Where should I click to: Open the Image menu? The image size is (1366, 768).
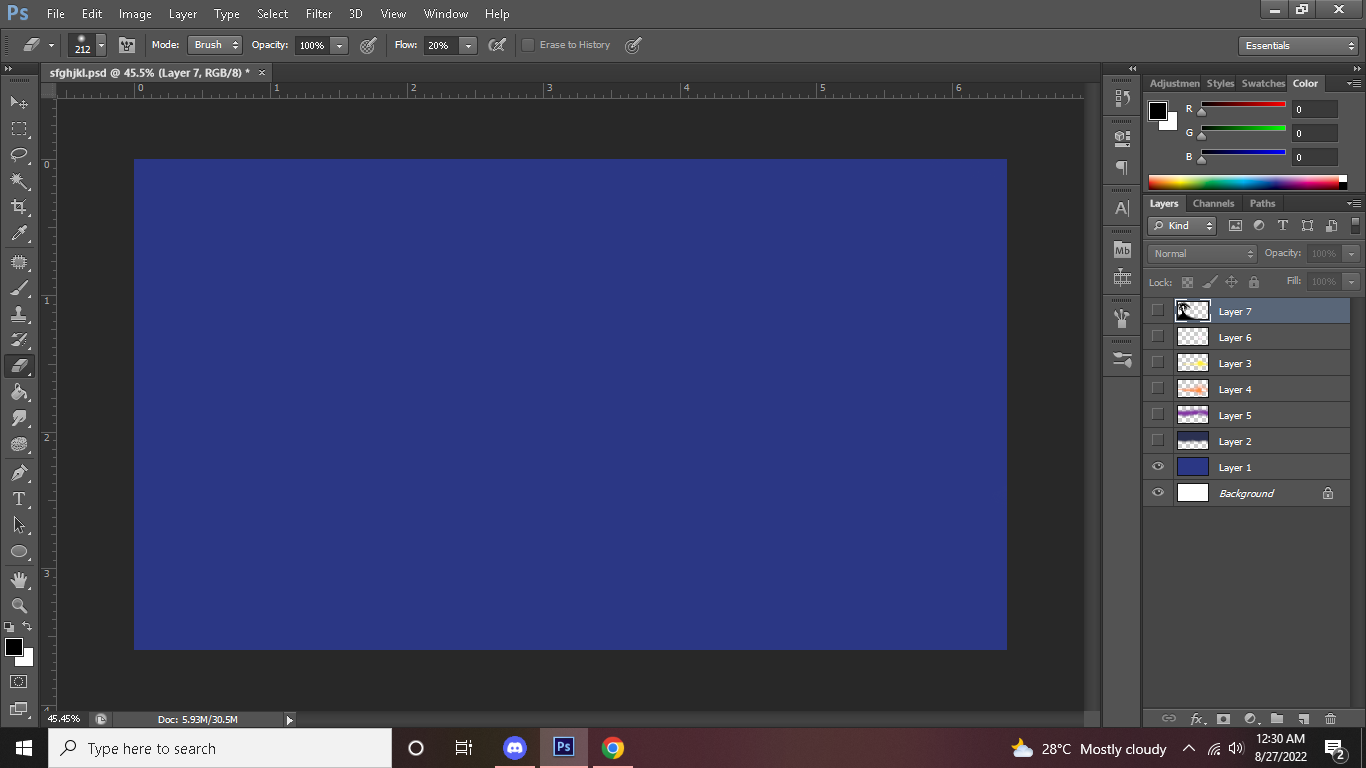135,14
